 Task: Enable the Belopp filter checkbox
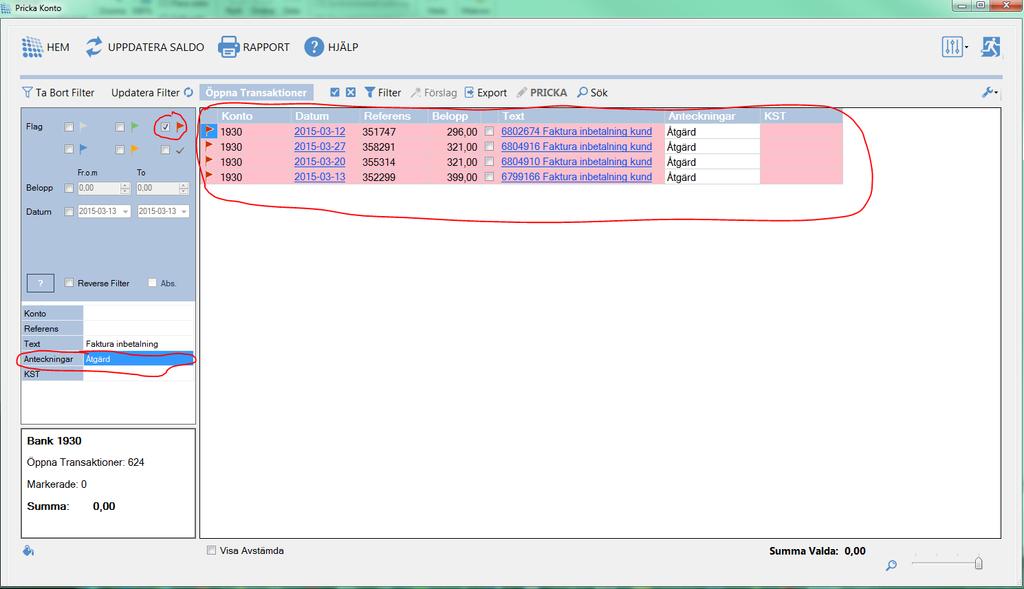click(69, 188)
